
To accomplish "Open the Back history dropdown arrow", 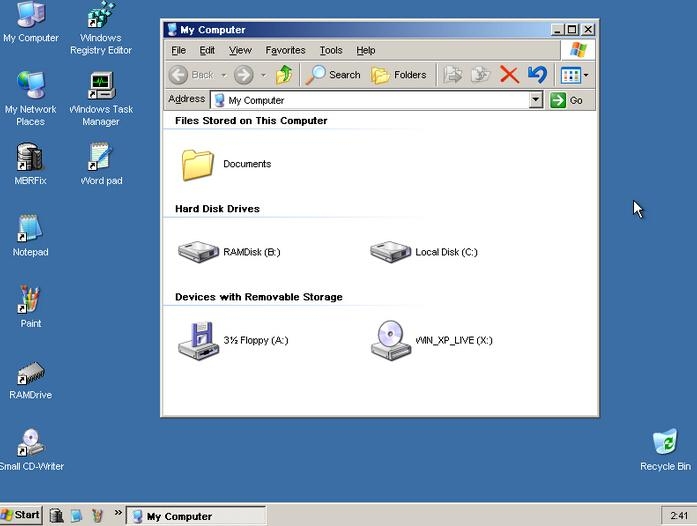I will pos(224,75).
